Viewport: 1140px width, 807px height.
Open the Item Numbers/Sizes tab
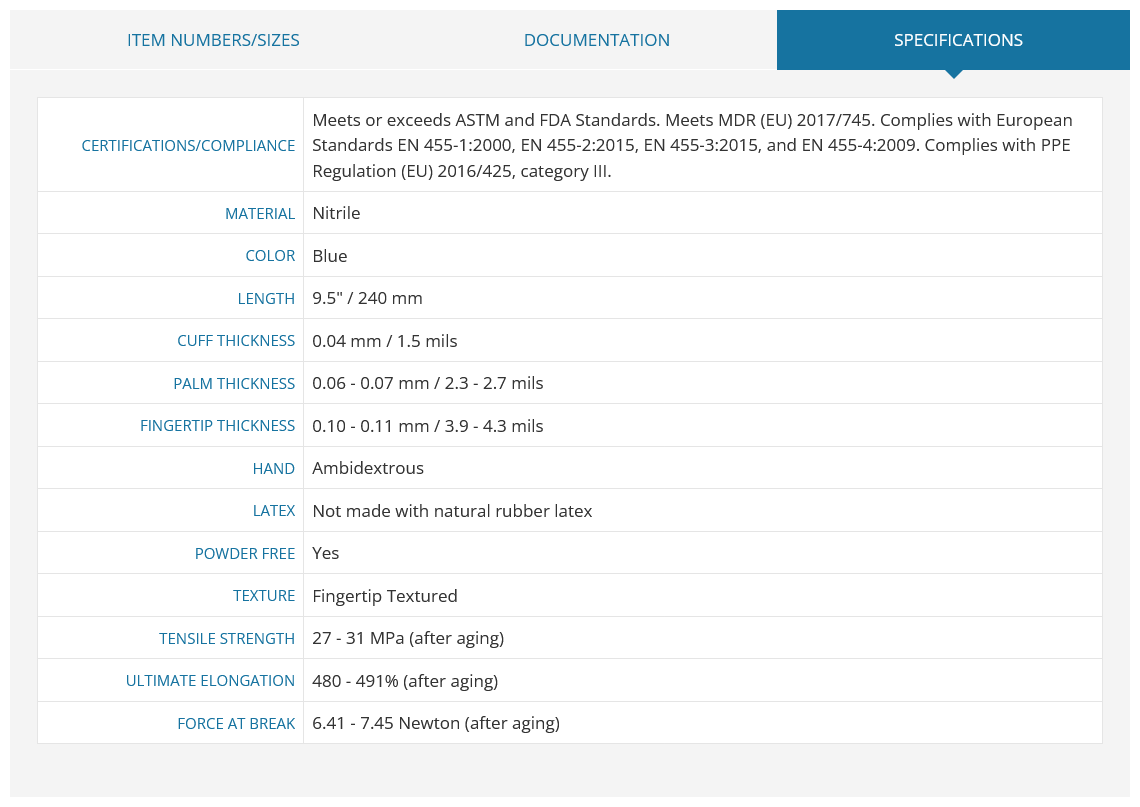click(x=213, y=40)
